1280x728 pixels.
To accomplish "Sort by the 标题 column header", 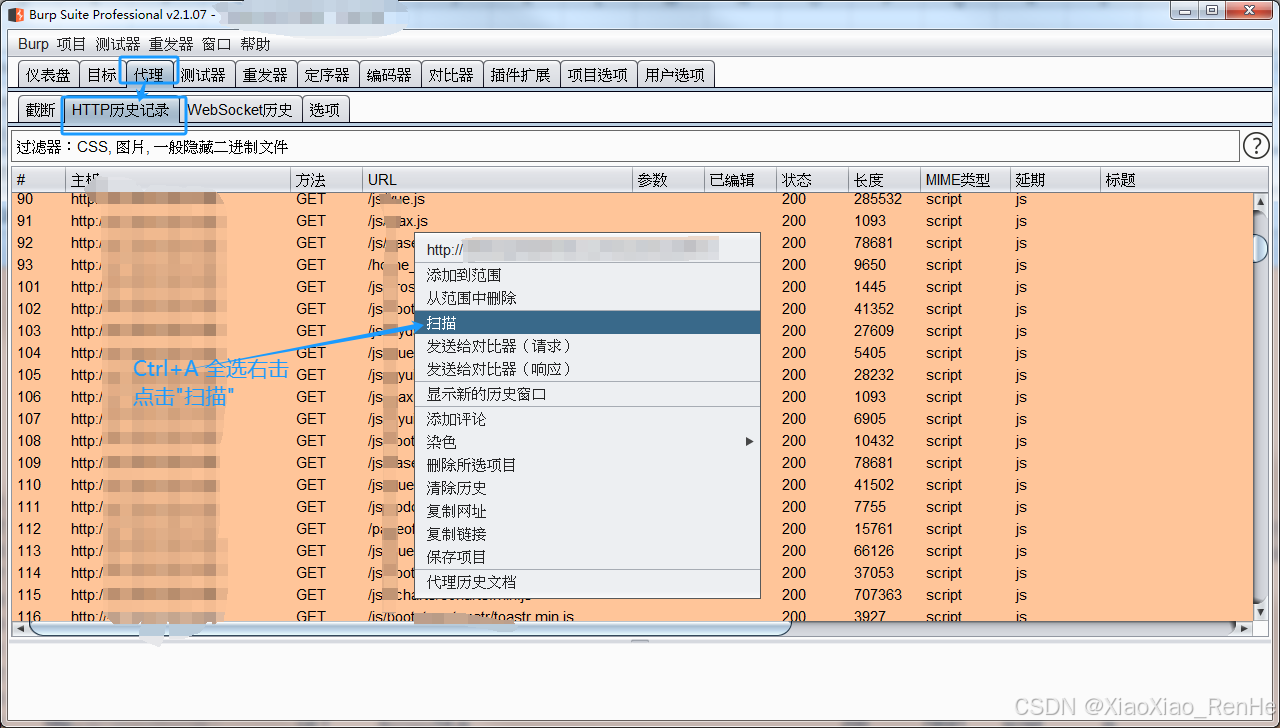I will click(1184, 180).
